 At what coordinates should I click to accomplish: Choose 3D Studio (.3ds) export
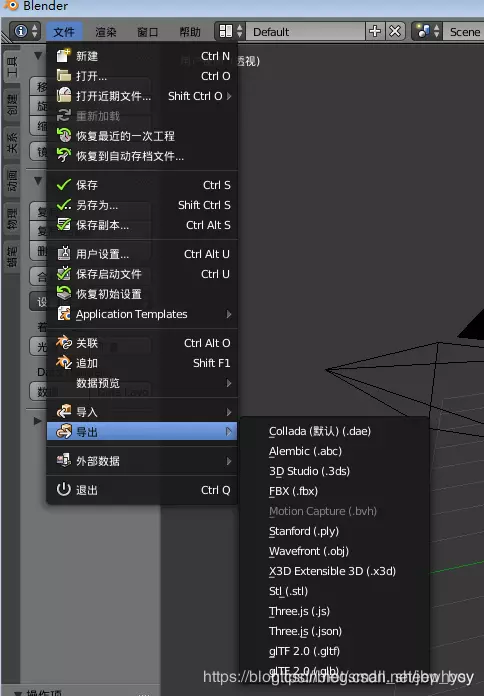coord(309,471)
